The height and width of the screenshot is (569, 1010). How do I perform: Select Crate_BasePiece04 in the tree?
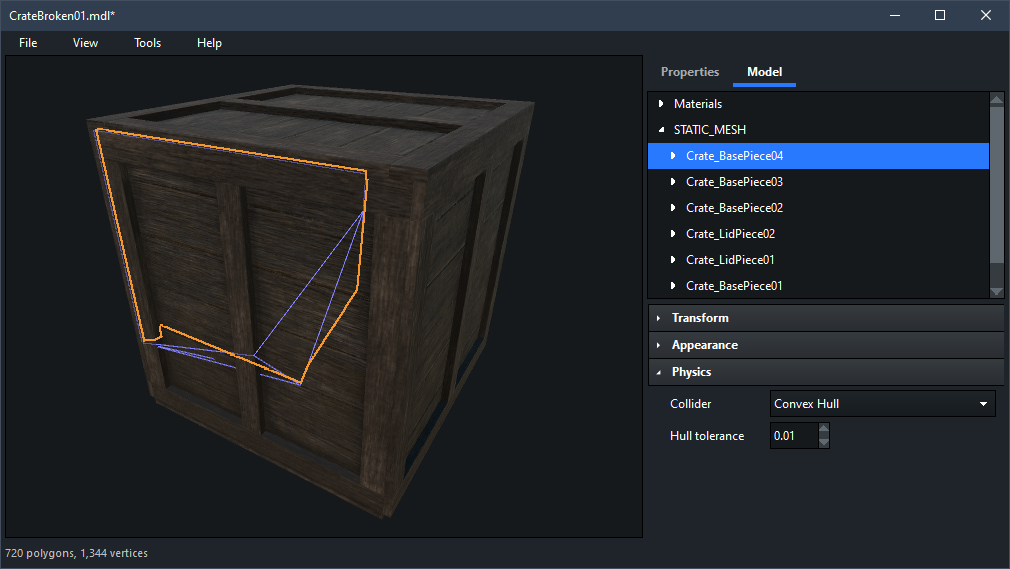coord(818,156)
